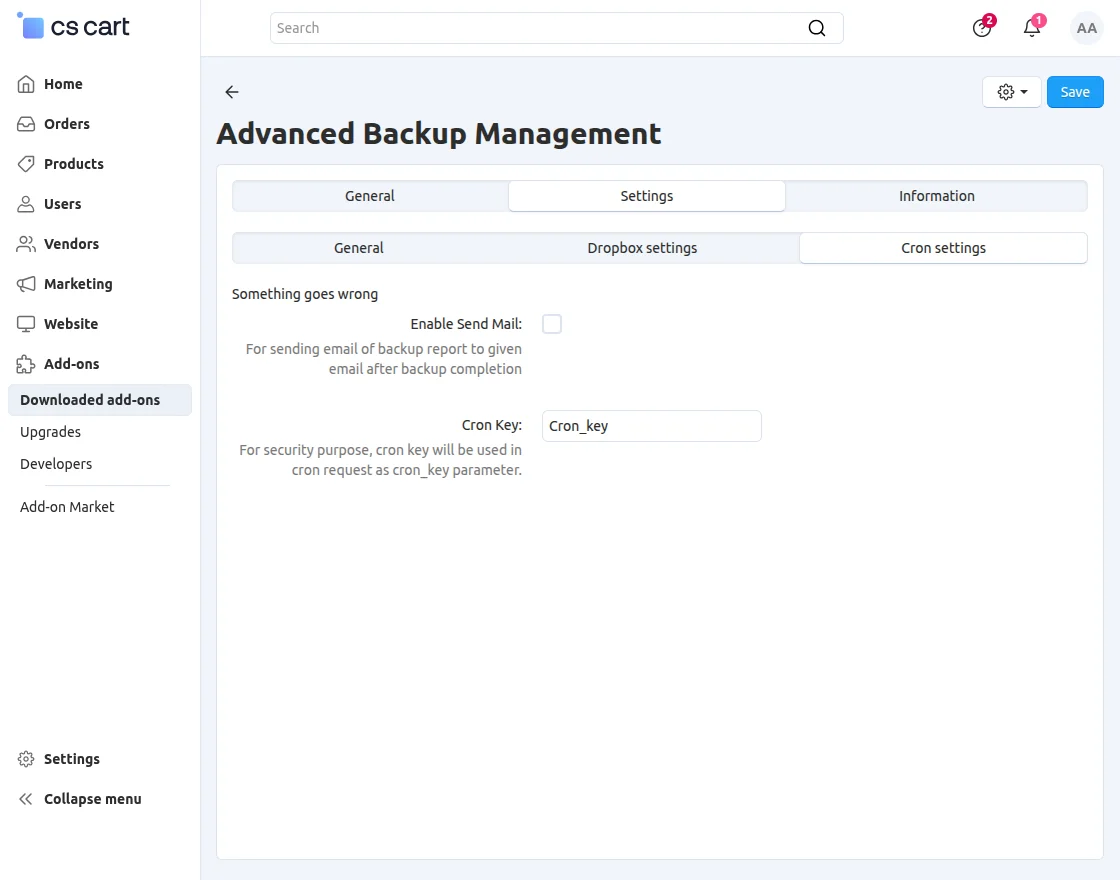Click the Collapse menu chevrons icon
This screenshot has width=1120, height=880.
tap(26, 799)
